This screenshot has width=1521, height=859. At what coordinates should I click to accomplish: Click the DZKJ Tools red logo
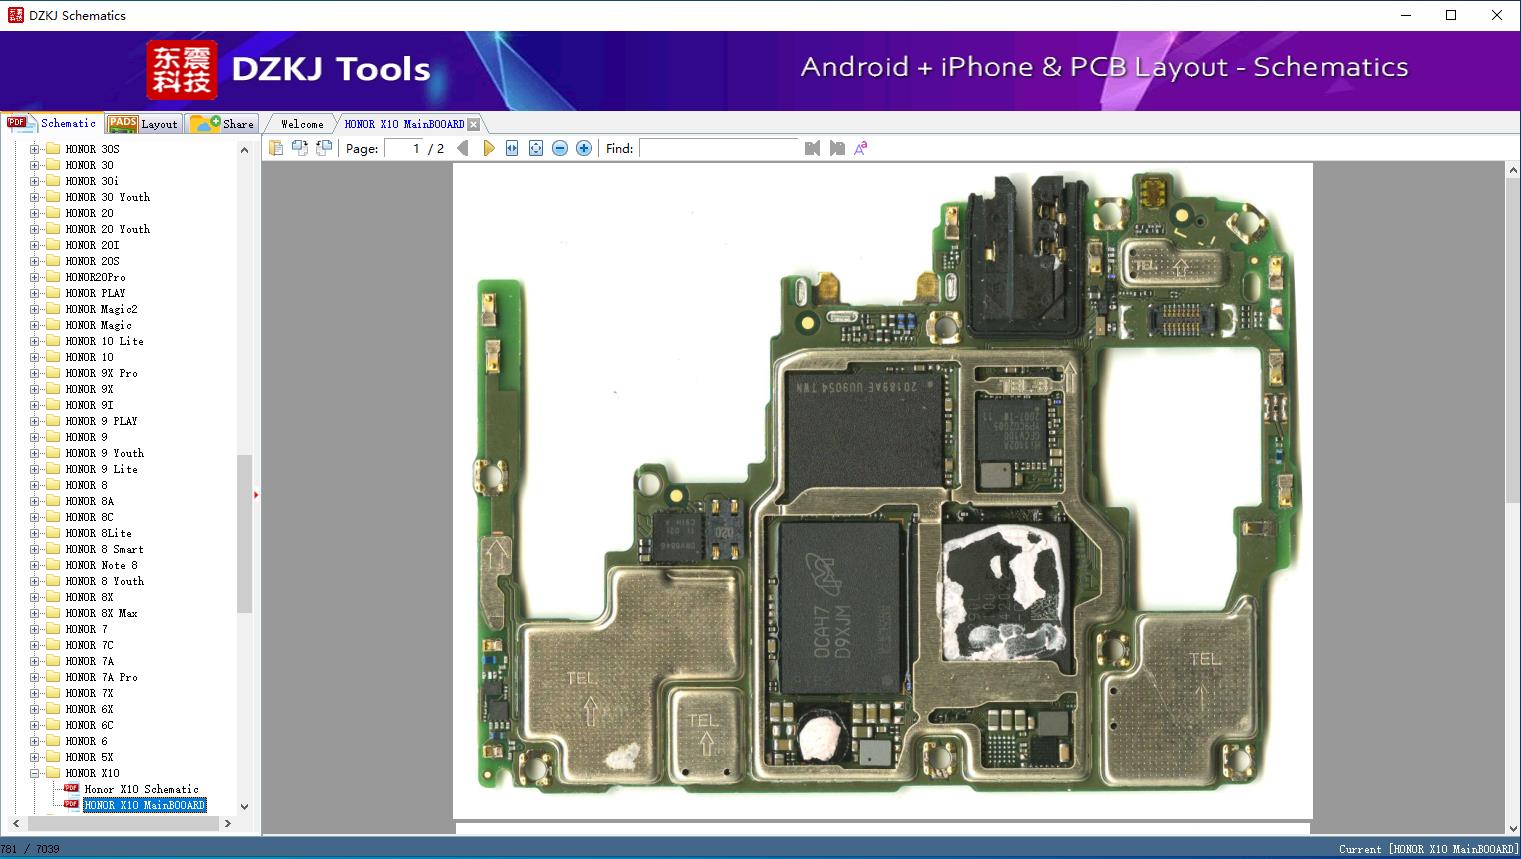point(182,70)
